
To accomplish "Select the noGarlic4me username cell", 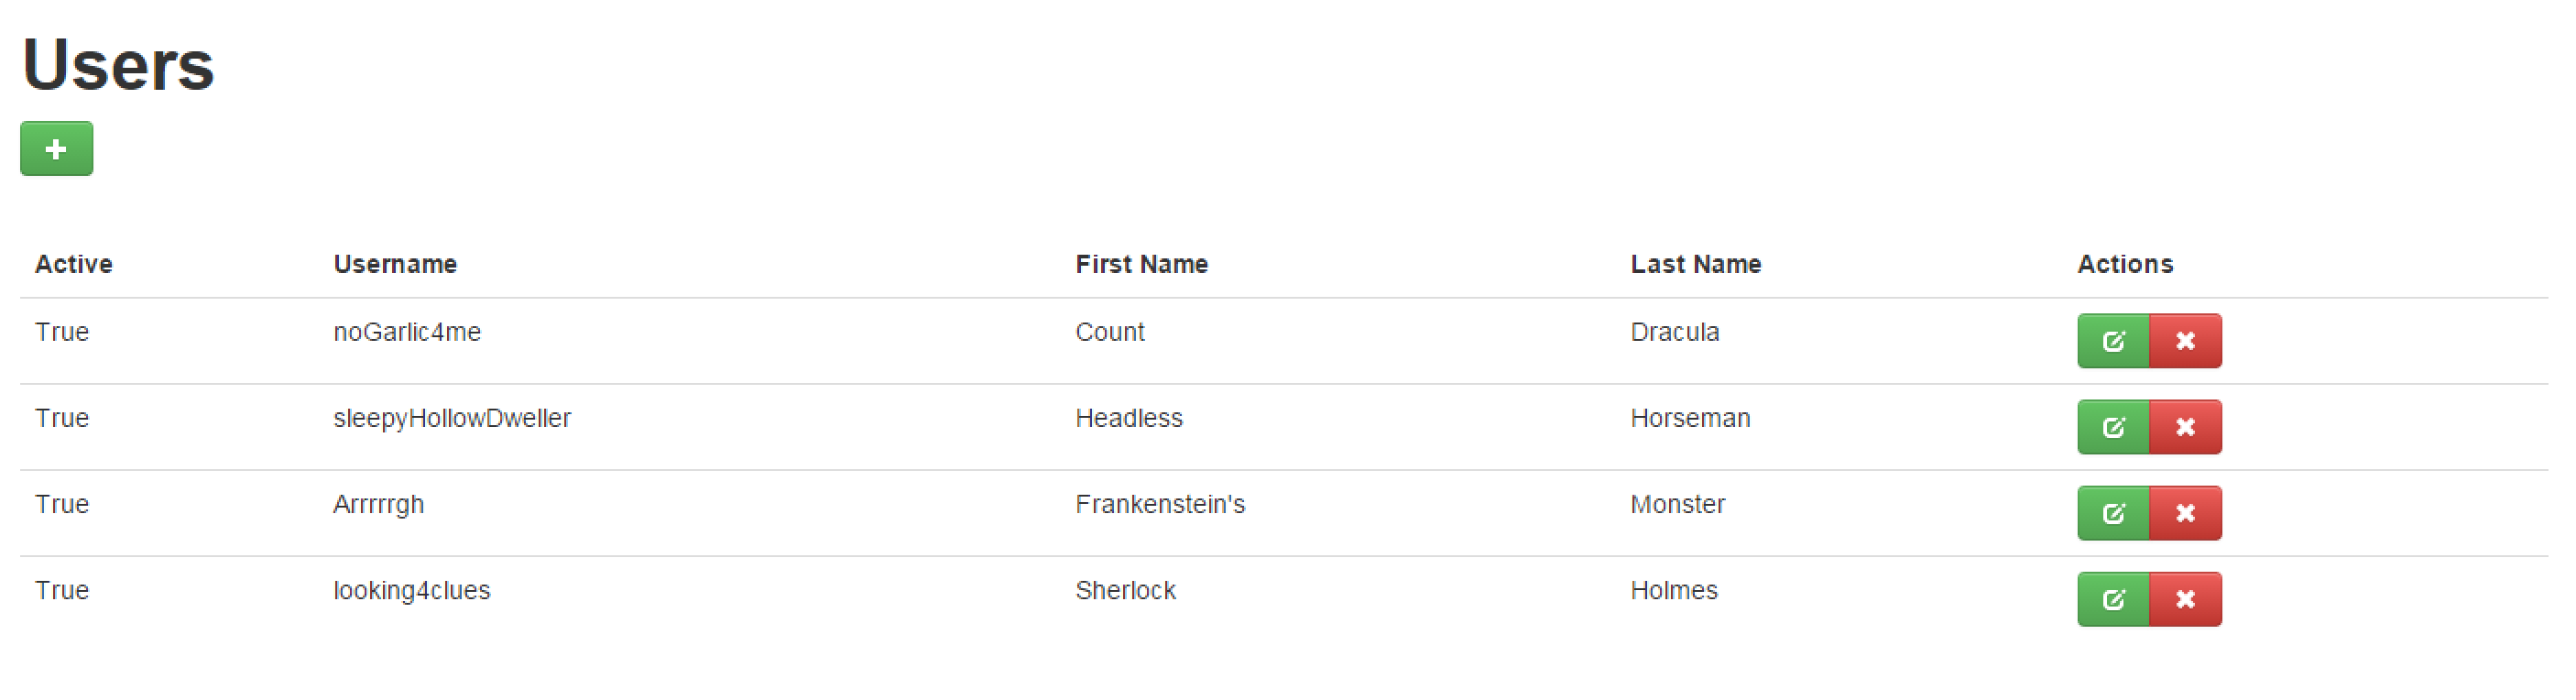I will (407, 332).
